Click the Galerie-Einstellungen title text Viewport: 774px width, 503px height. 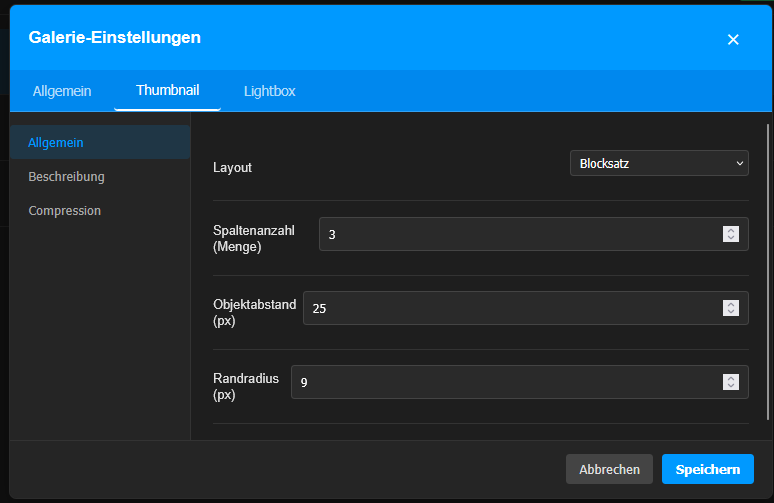(x=115, y=38)
